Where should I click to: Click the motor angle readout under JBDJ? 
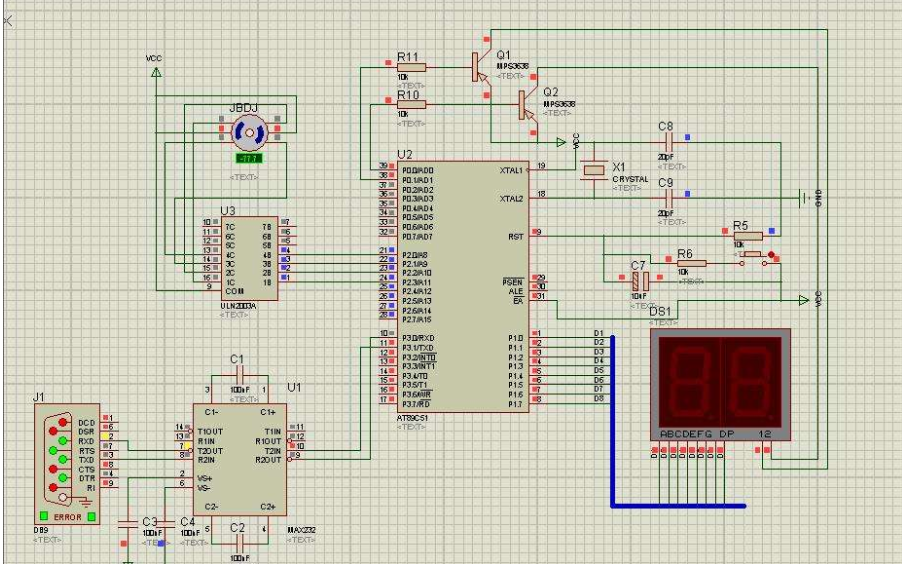tap(247, 159)
